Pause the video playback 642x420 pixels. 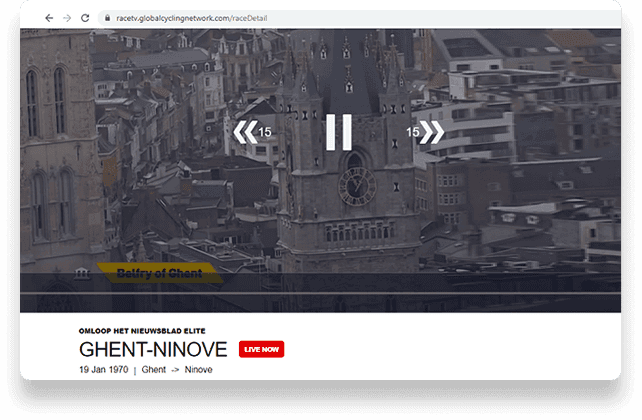[x=339, y=132]
